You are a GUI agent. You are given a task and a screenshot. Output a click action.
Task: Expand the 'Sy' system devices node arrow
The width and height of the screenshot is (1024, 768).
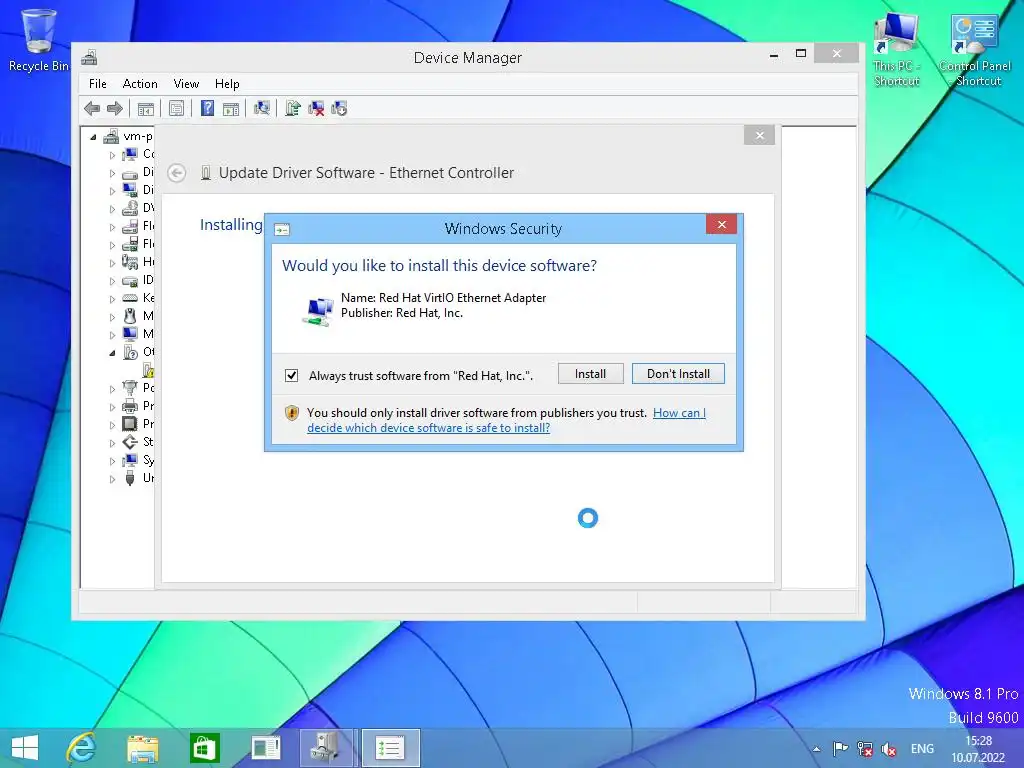(x=112, y=461)
